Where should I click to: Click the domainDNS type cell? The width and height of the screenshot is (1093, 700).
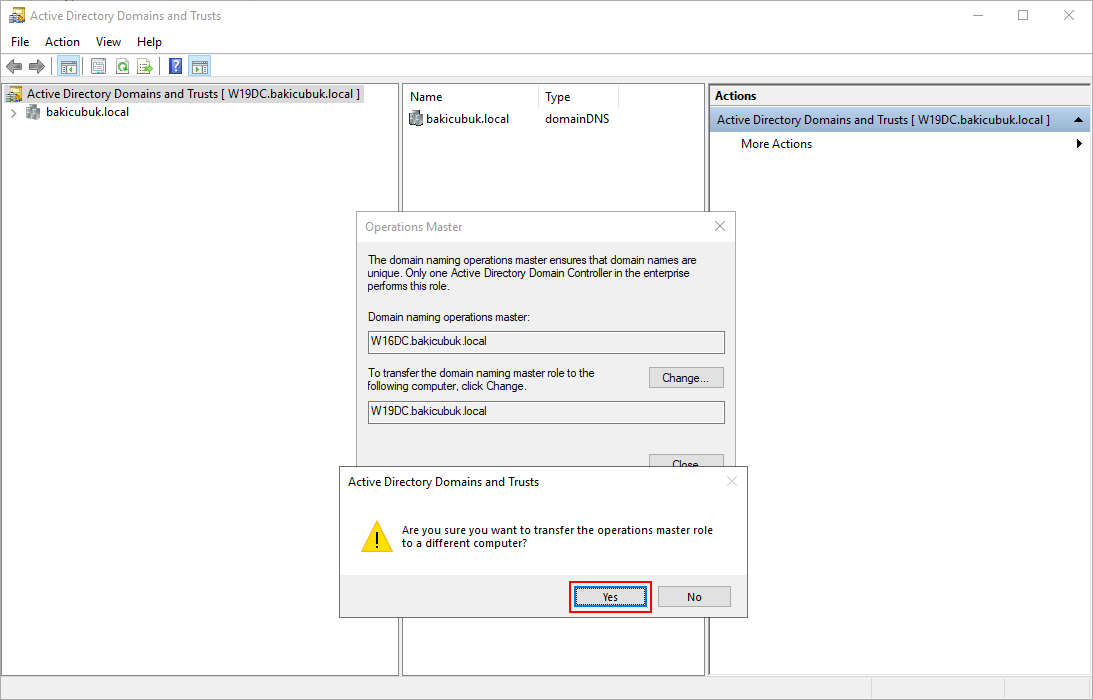click(577, 119)
